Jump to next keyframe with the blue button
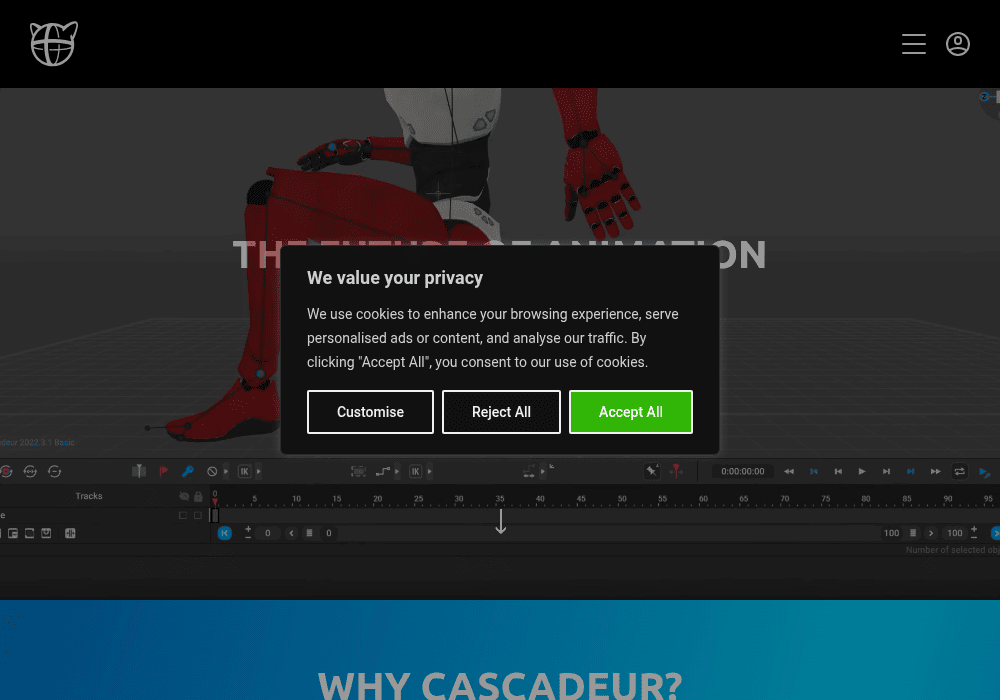Viewport: 1000px width, 700px height. [x=911, y=472]
